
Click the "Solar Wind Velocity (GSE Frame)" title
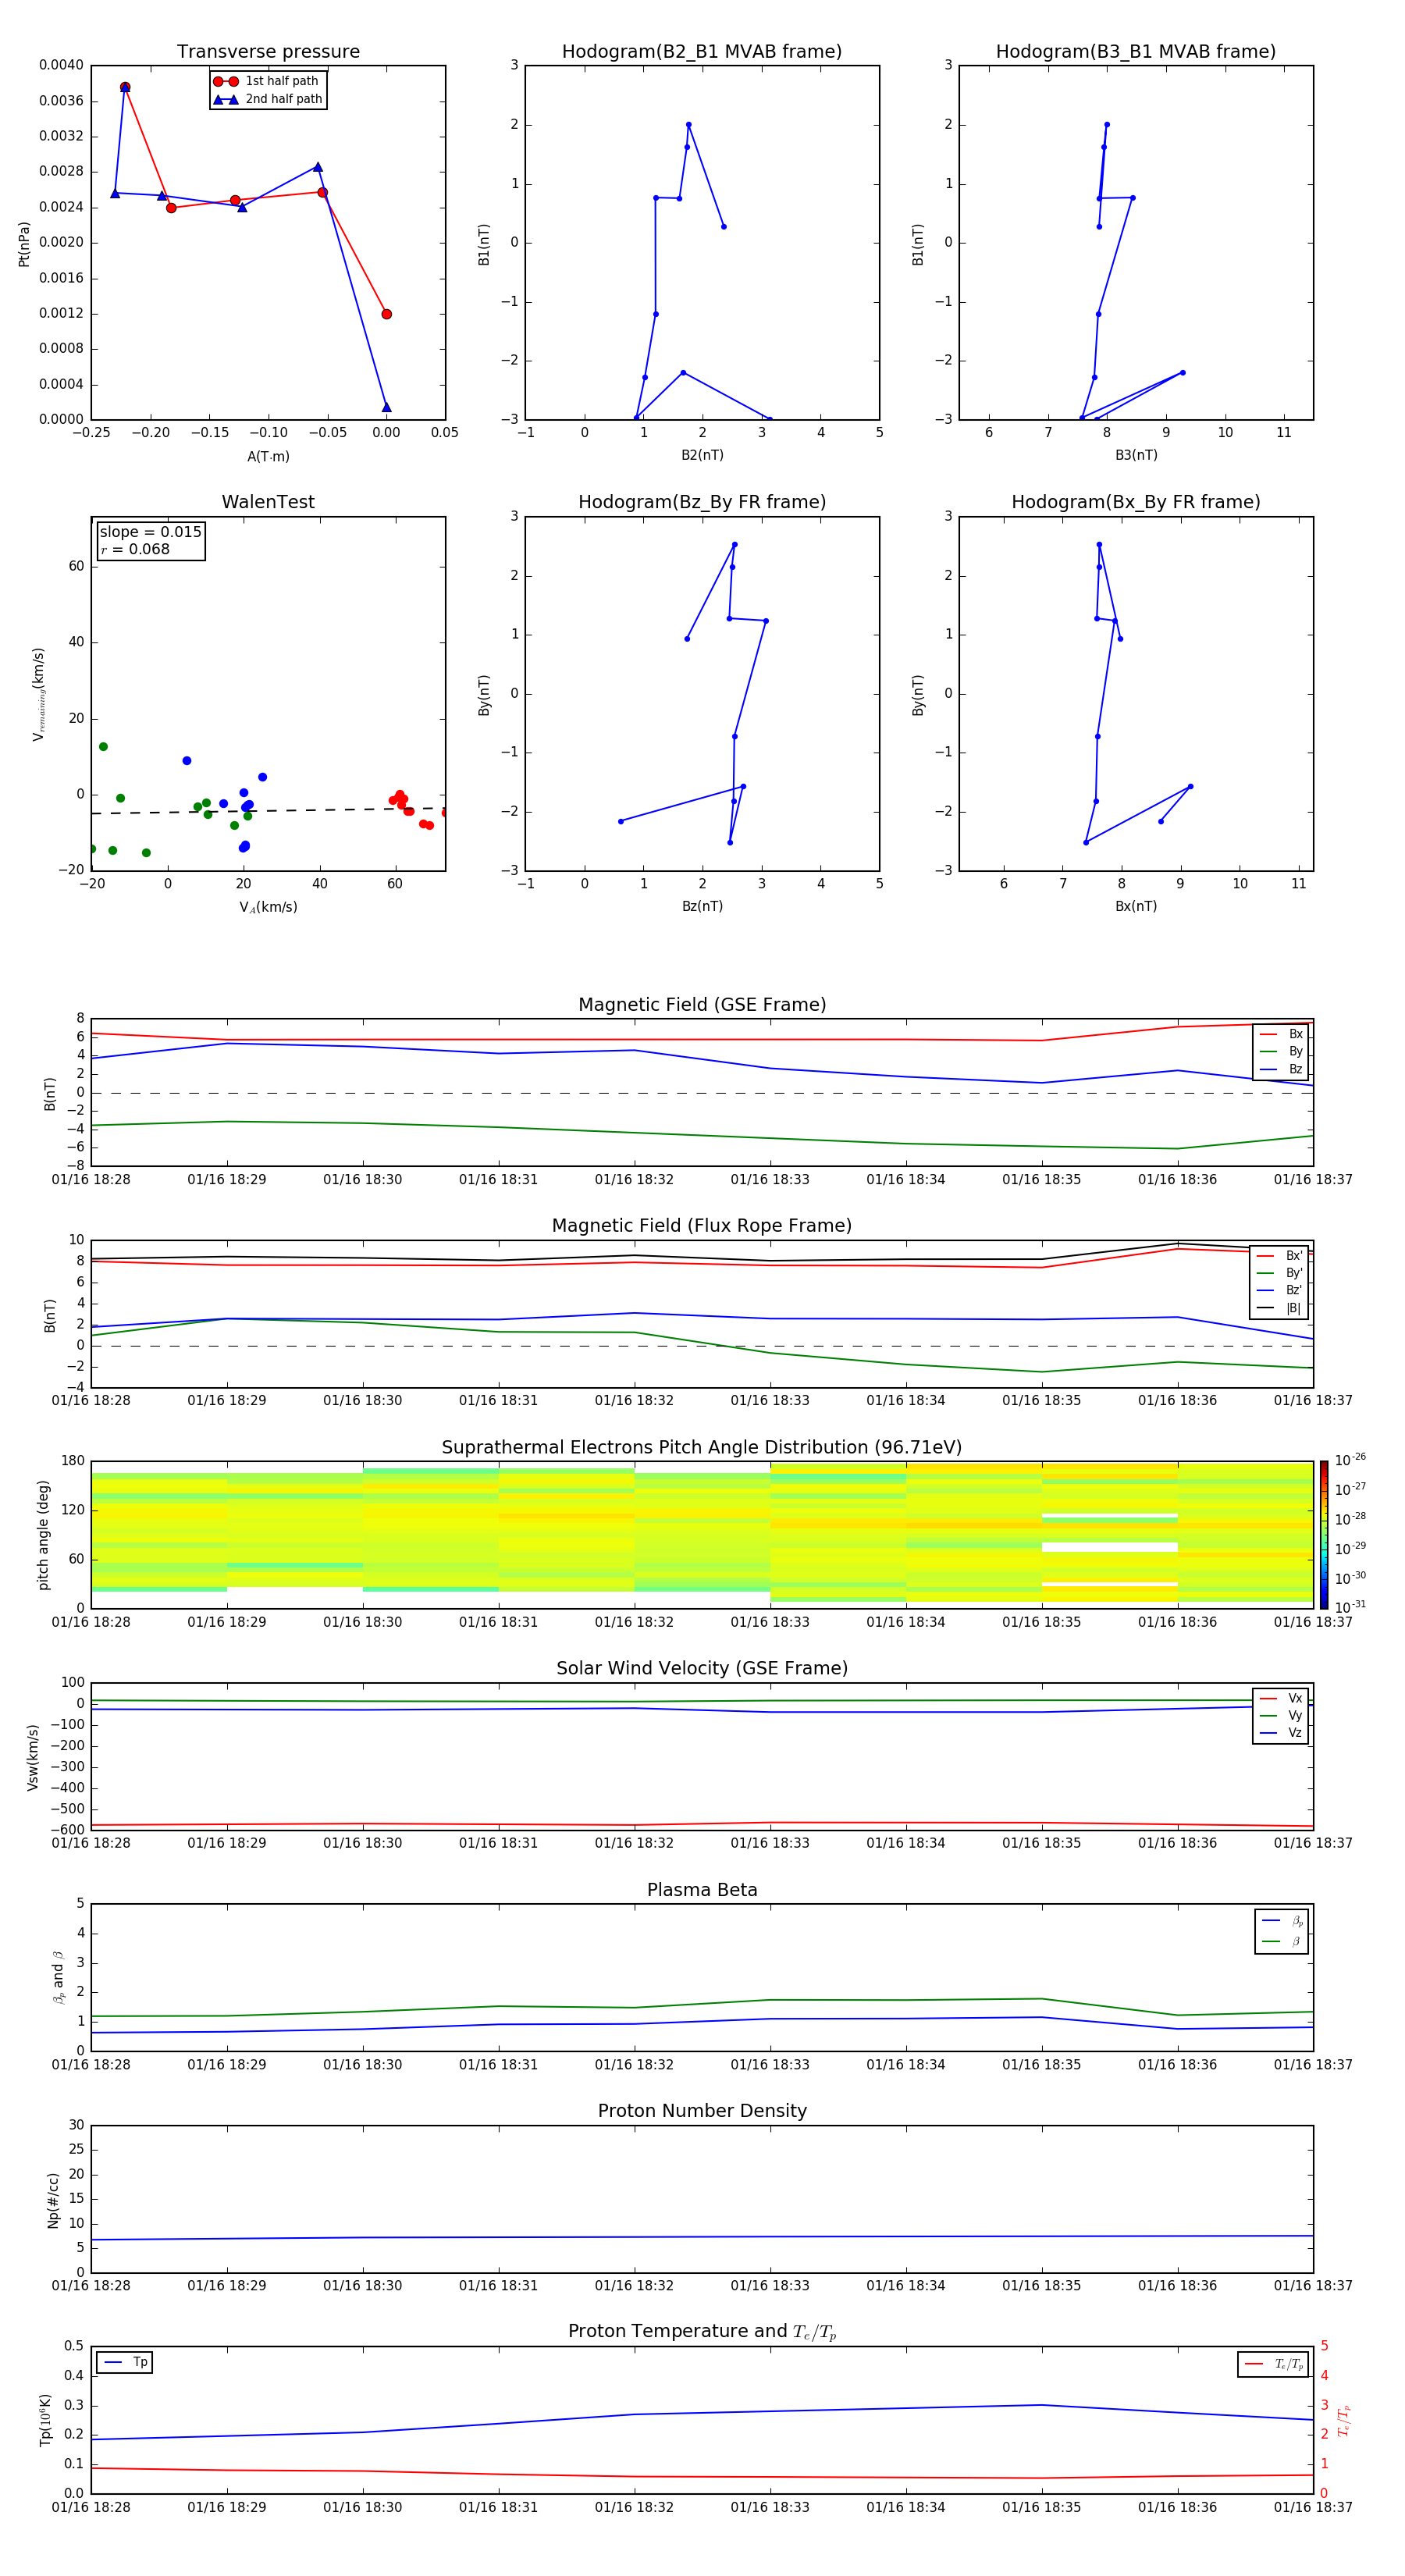[702, 1669]
